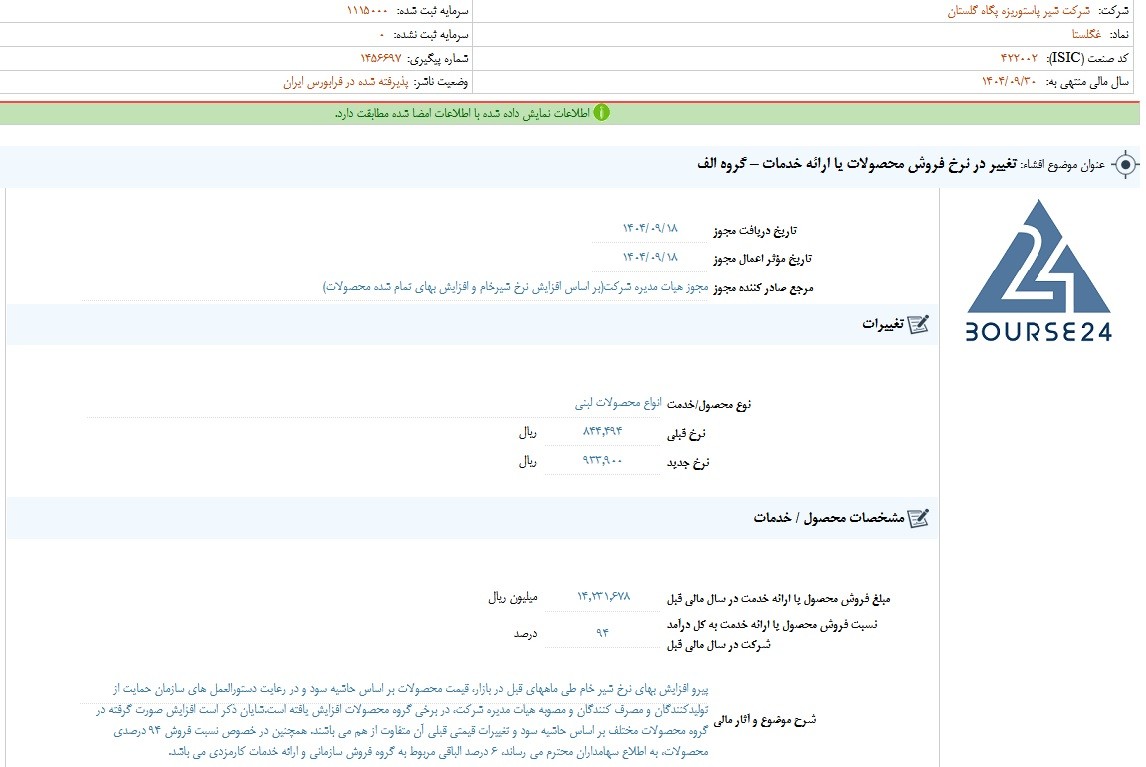Click the symbol value غگلستا
Screen dimensions: 1146x767
coord(1086,34)
